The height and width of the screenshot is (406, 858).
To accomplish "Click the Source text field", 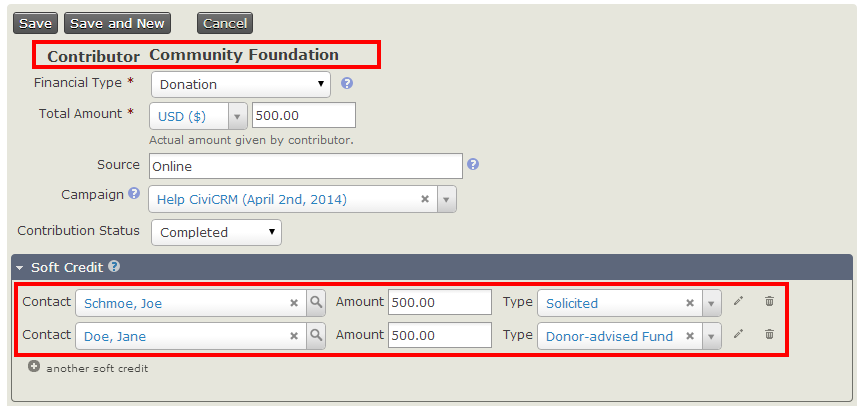I will point(305,166).
